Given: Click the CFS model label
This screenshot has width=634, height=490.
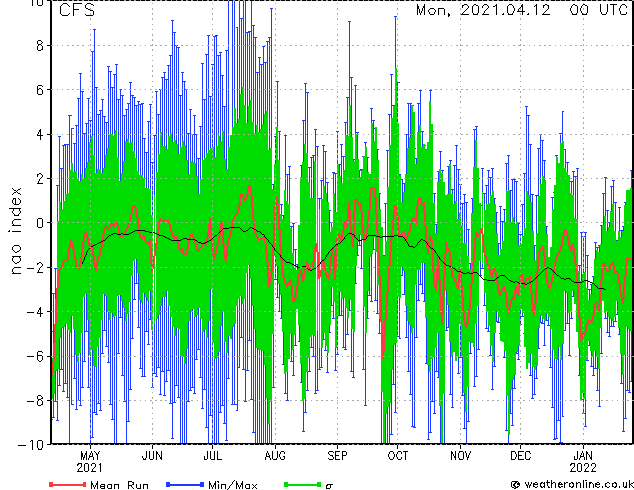Looking at the screenshot, I should [77, 10].
